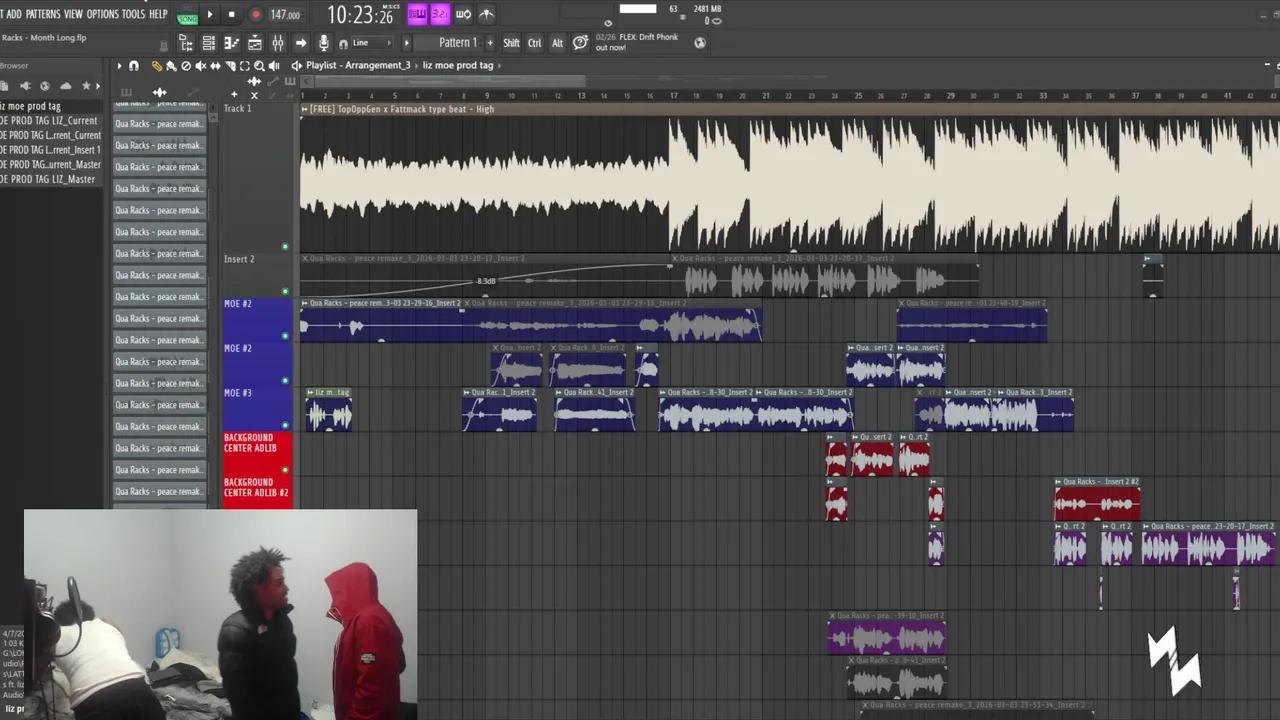
Task: Click the microphone recording icon
Action: point(323,43)
